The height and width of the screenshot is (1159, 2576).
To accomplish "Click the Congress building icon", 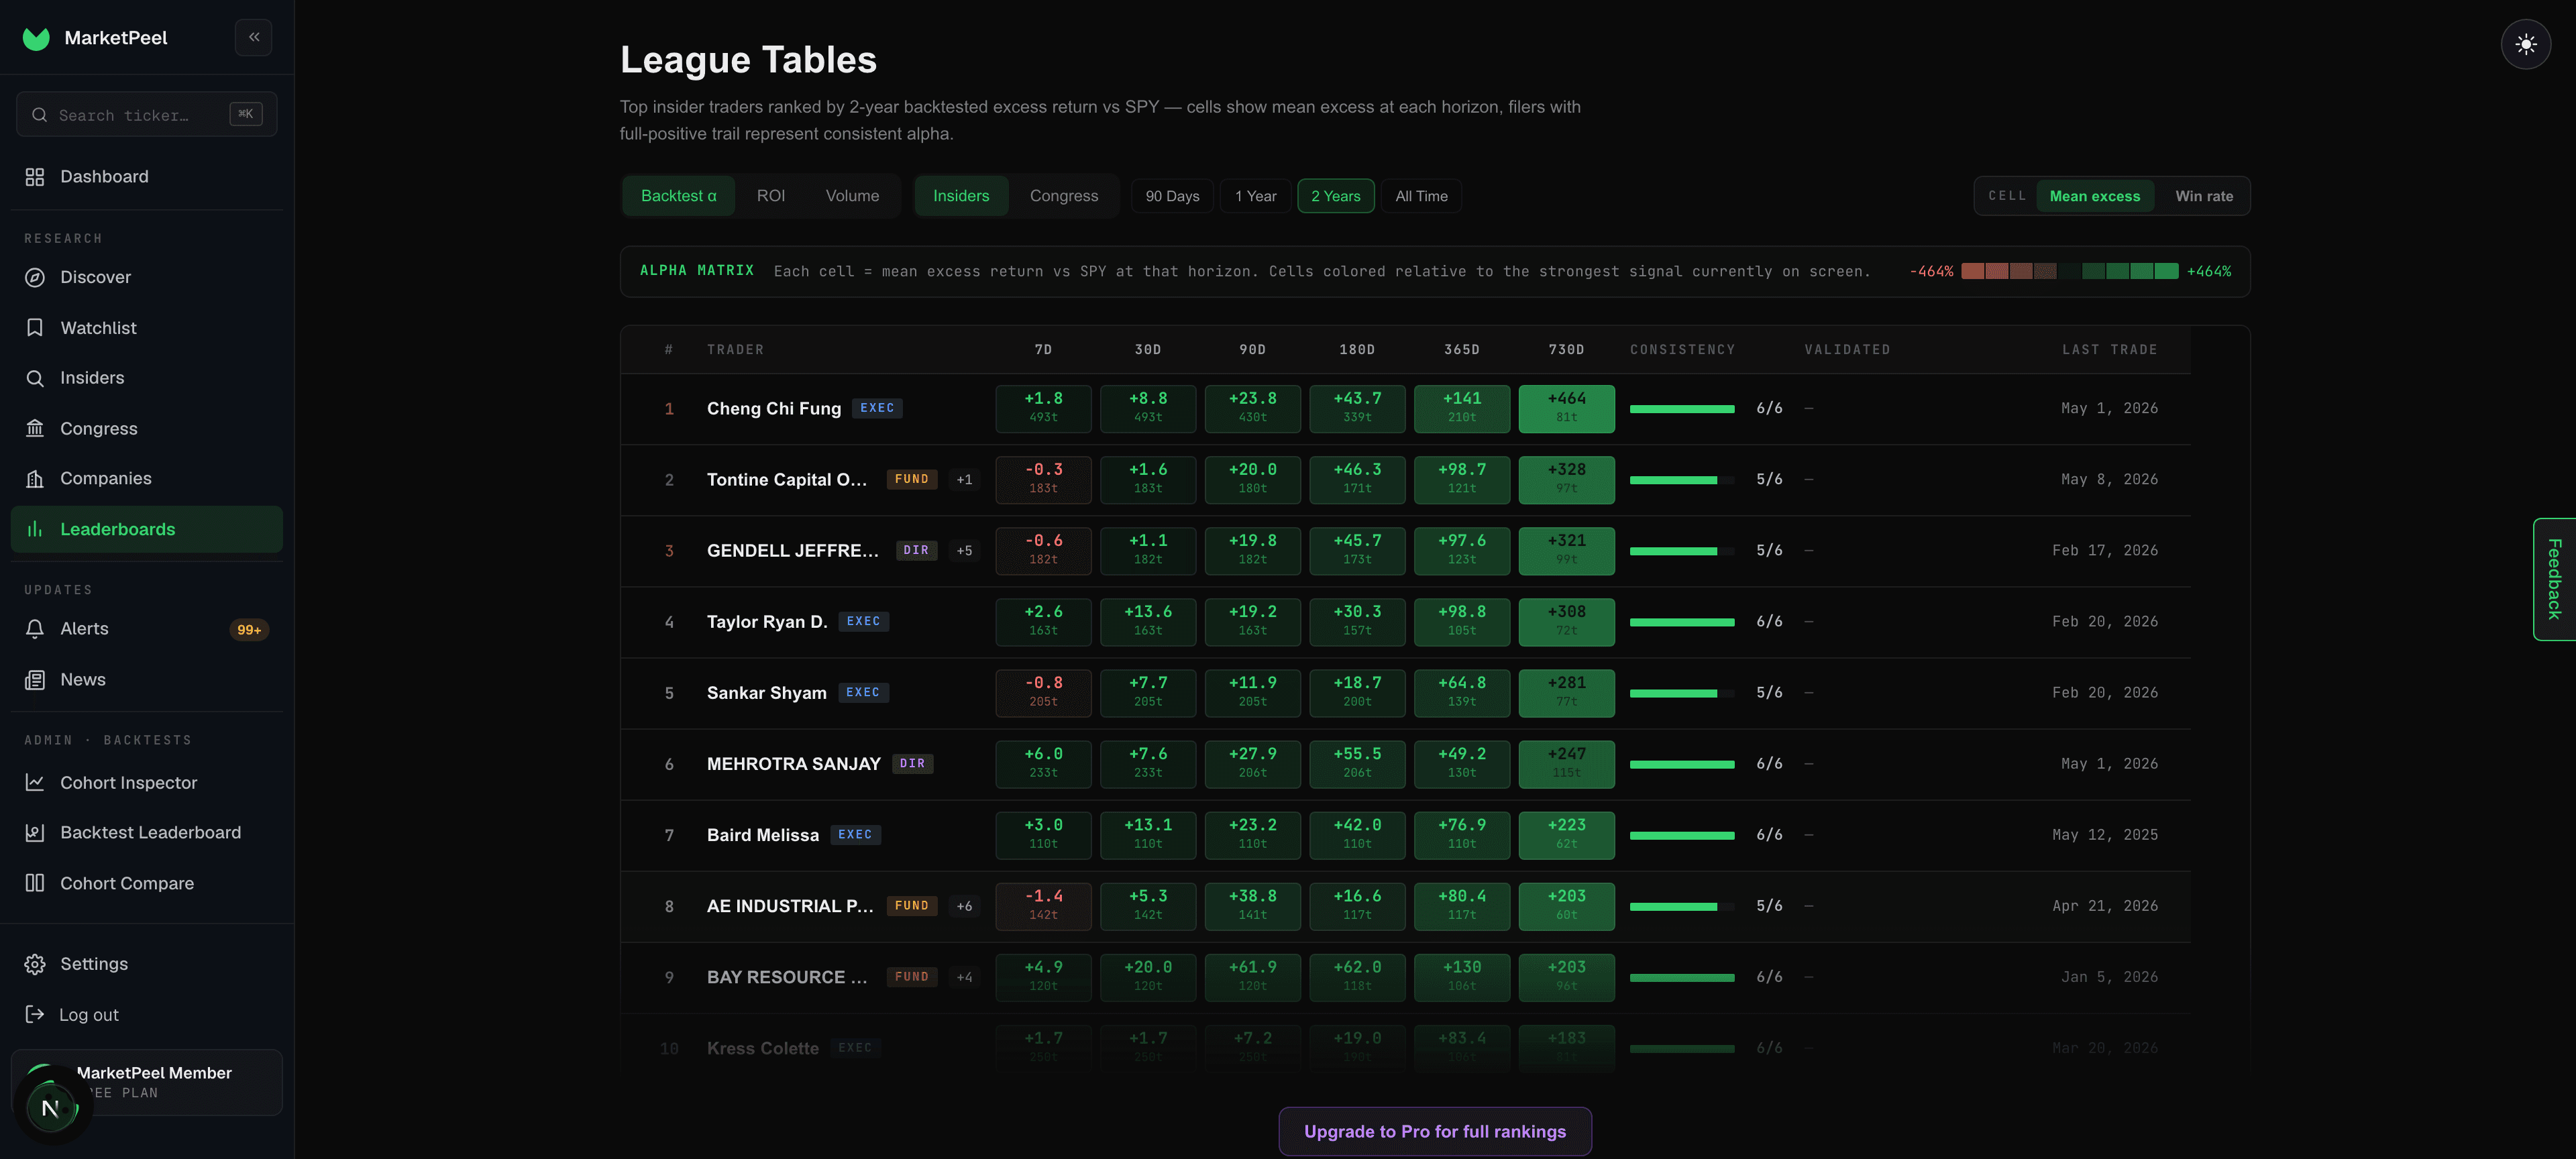I will pos(35,428).
